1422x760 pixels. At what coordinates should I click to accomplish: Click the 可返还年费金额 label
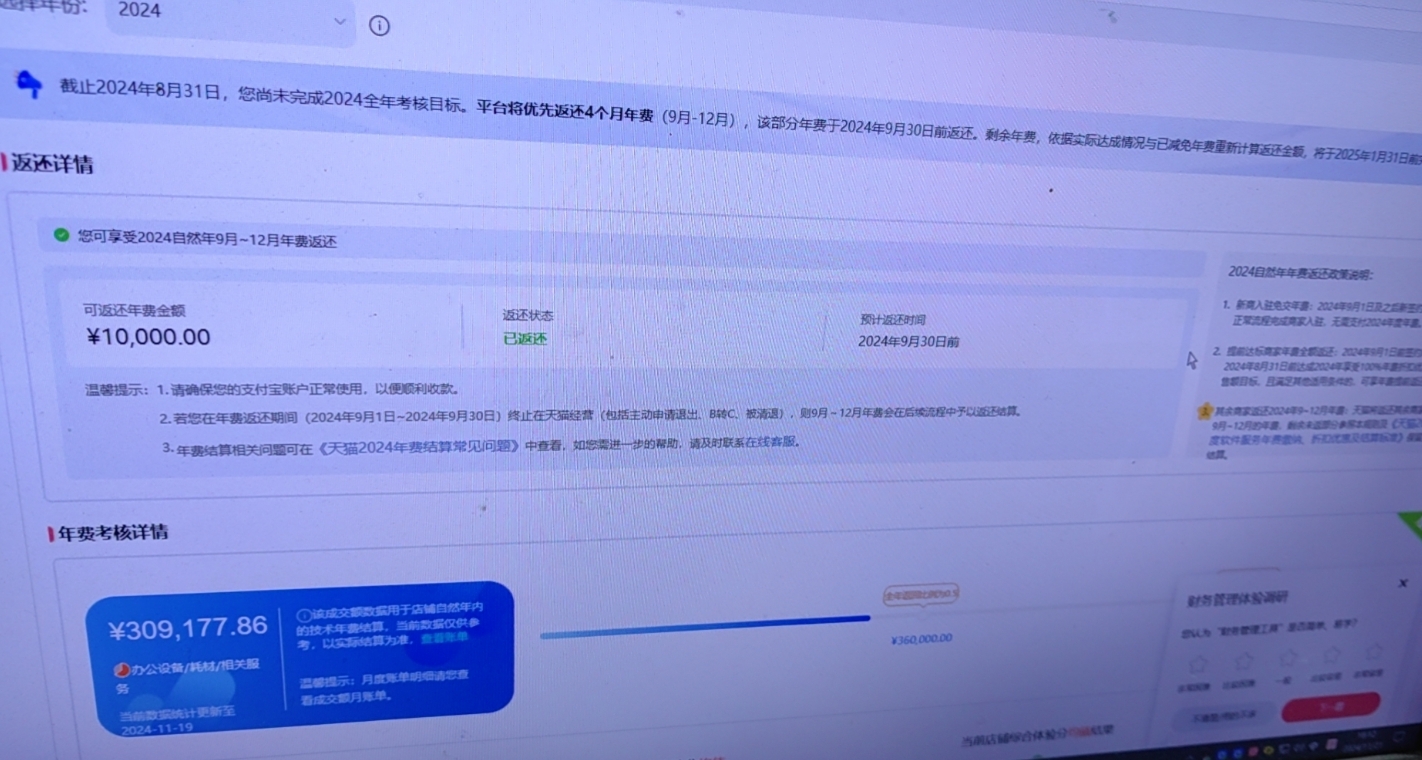pyautogui.click(x=134, y=311)
